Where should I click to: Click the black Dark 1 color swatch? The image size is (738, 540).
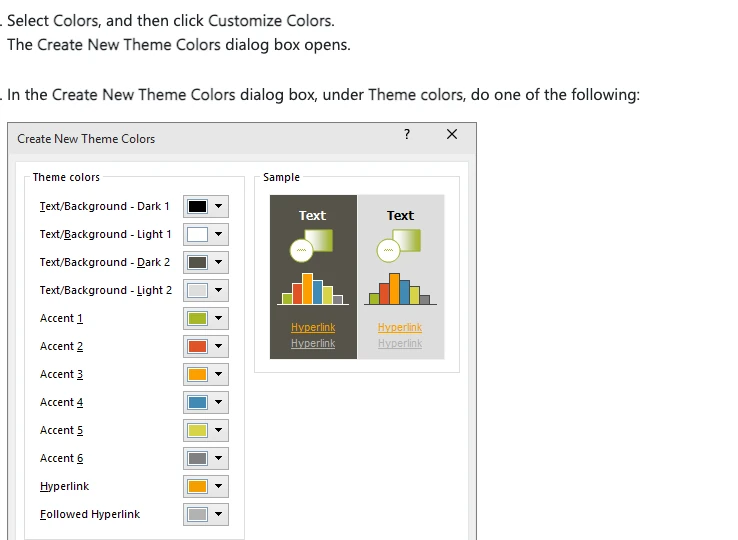197,206
